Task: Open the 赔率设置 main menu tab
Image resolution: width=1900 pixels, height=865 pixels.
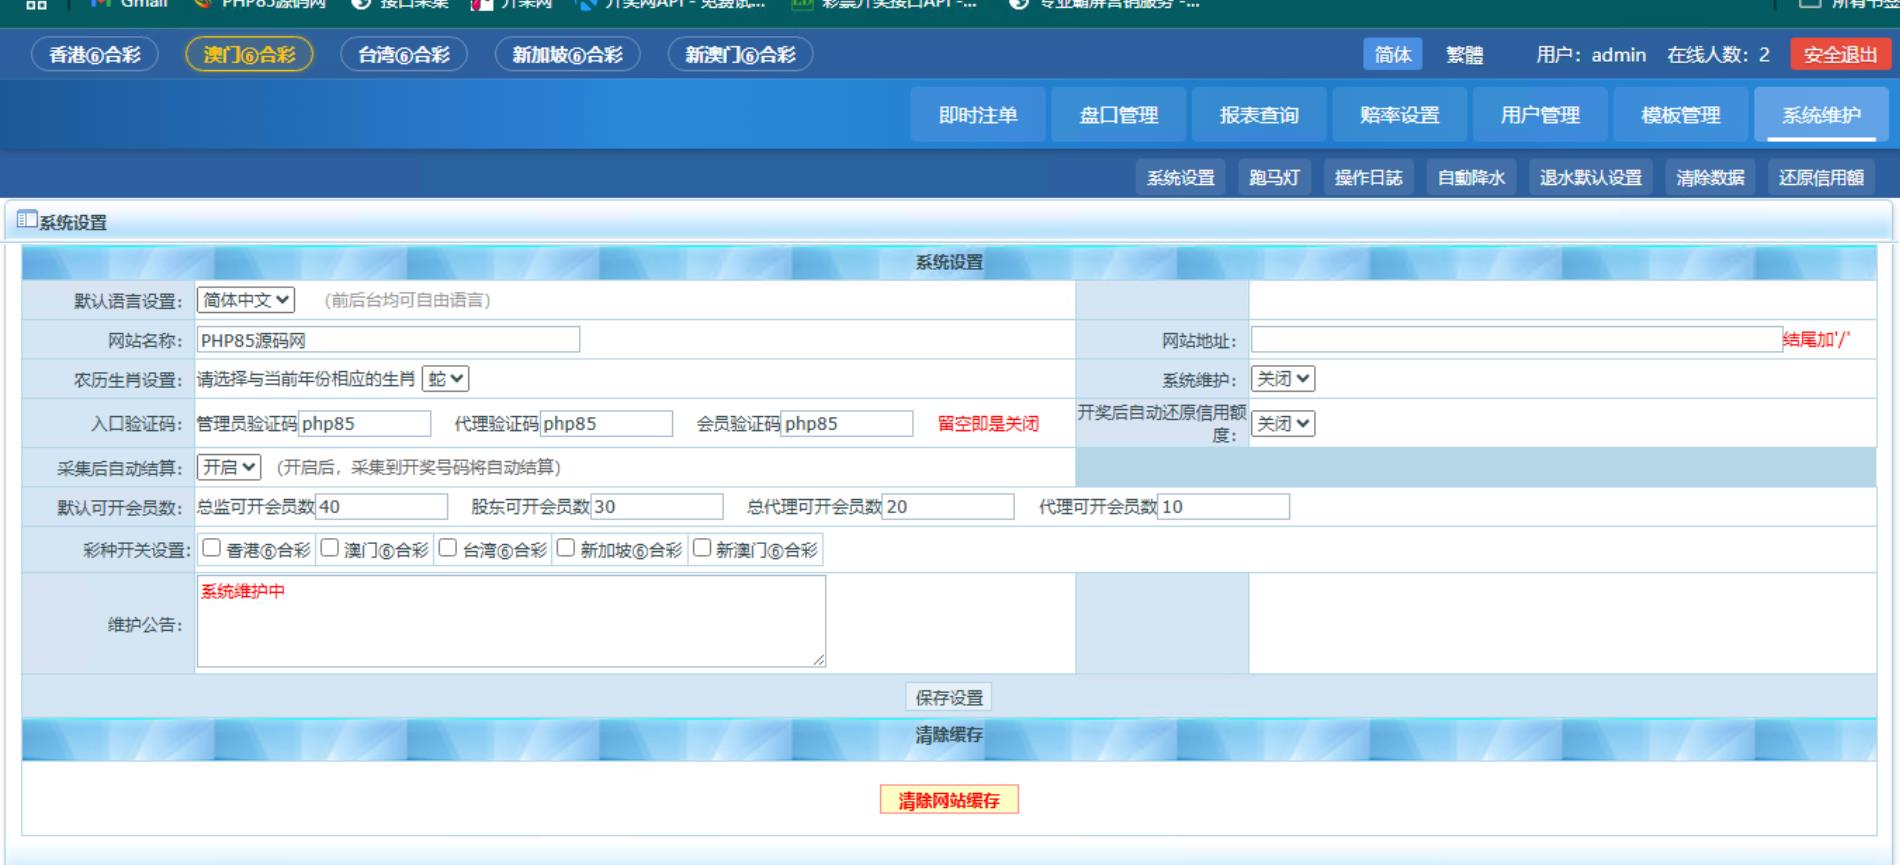Action: click(x=1399, y=115)
